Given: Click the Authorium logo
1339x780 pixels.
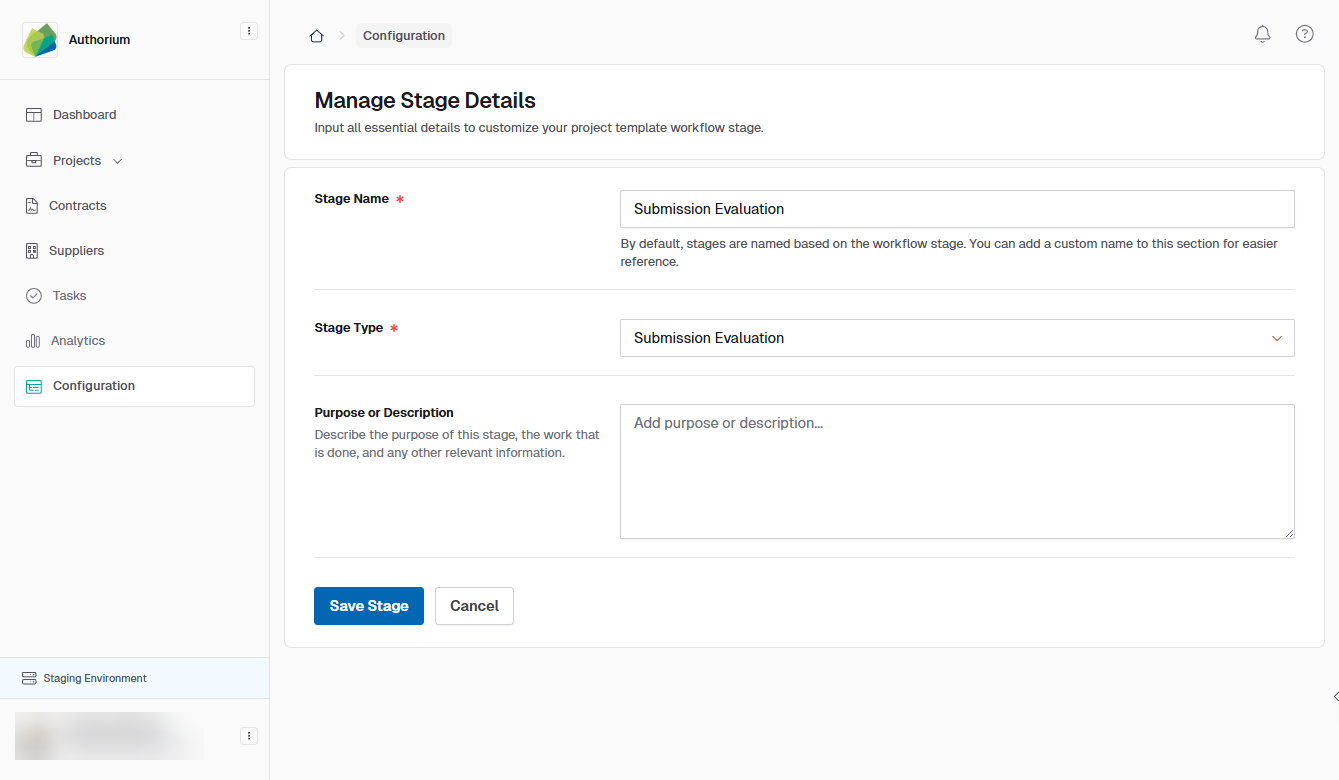Looking at the screenshot, I should click(x=40, y=40).
